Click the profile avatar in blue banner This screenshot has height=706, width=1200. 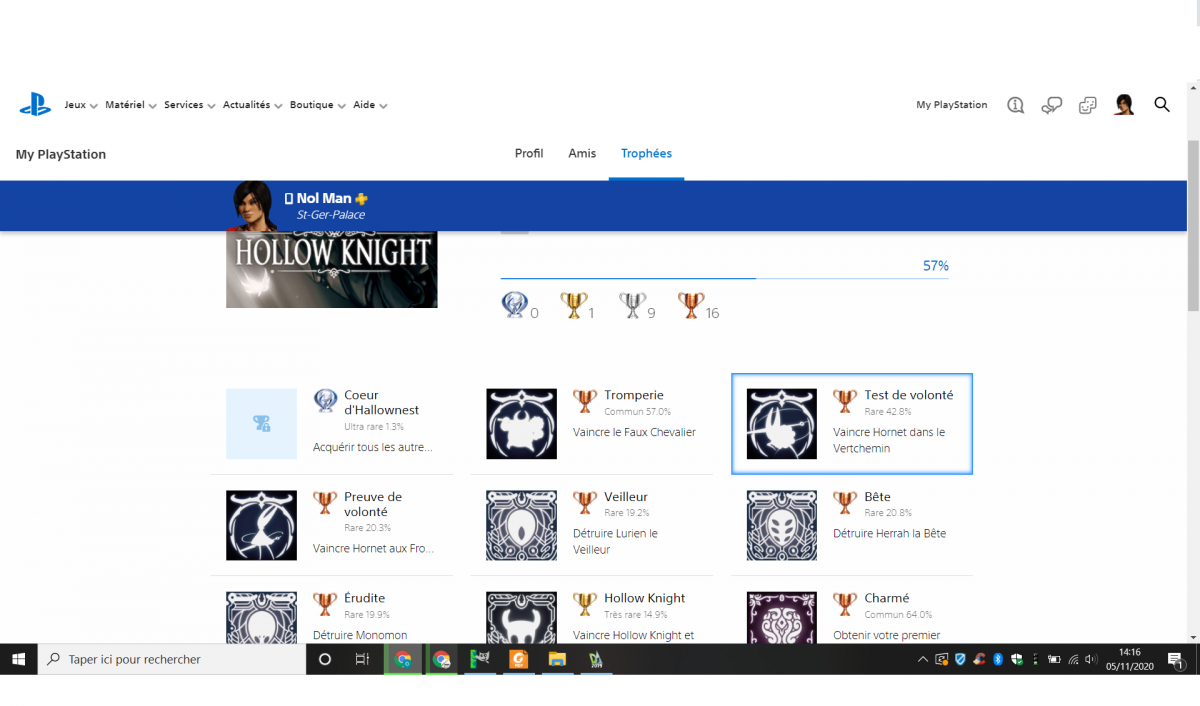click(x=253, y=205)
